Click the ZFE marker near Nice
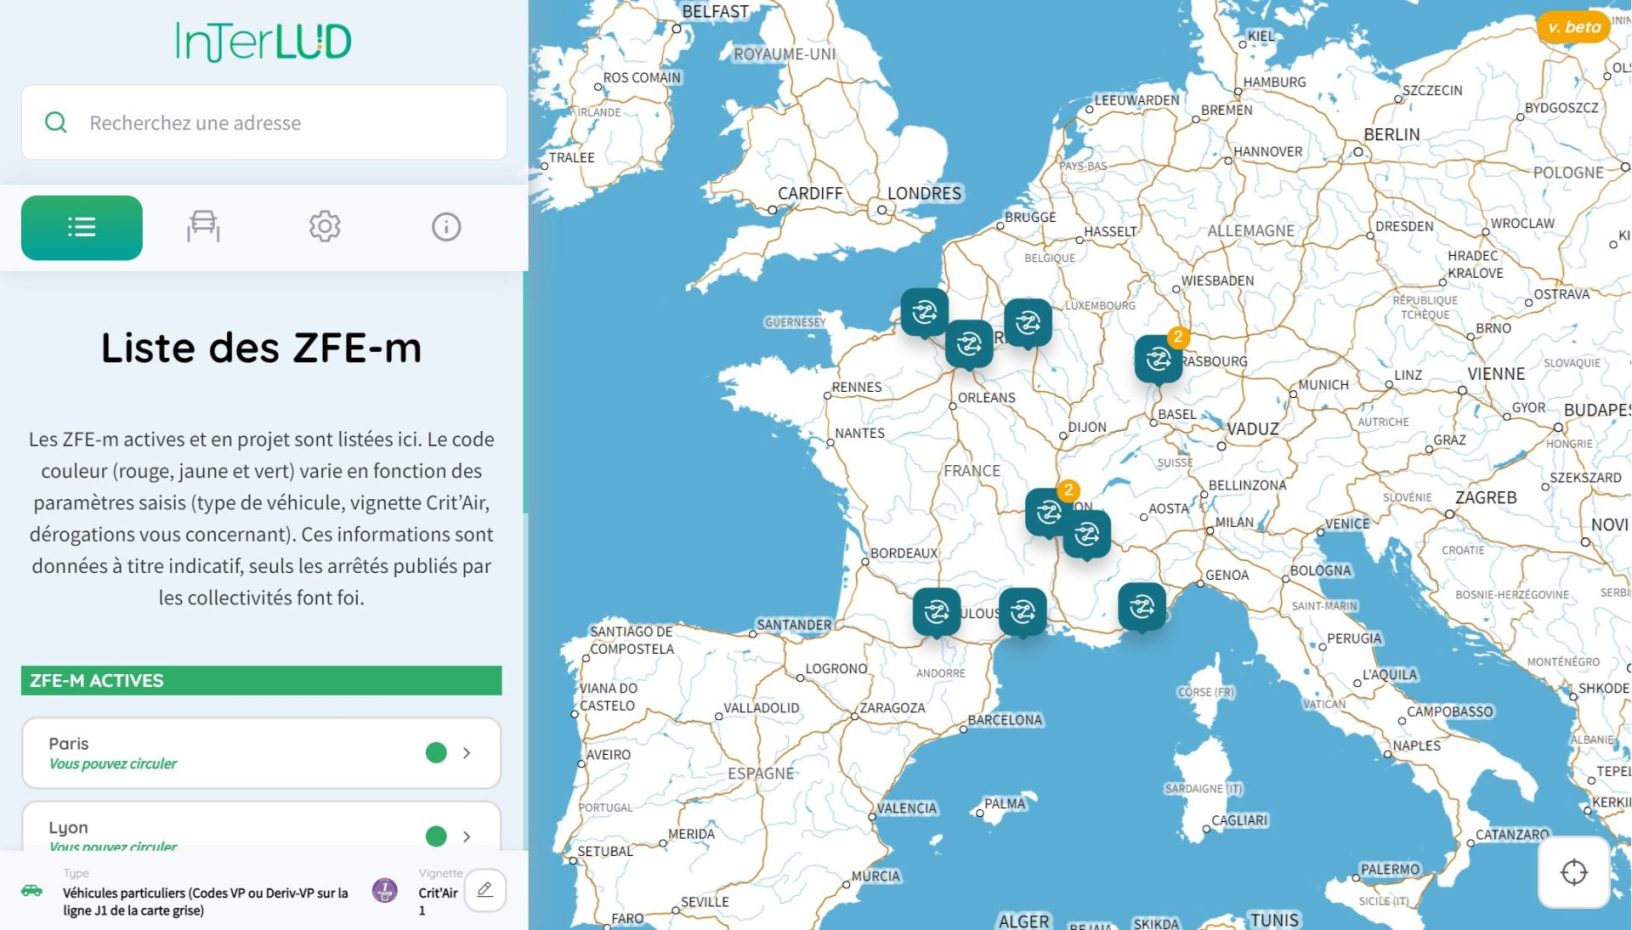The width and height of the screenshot is (1632, 930). [1142, 606]
